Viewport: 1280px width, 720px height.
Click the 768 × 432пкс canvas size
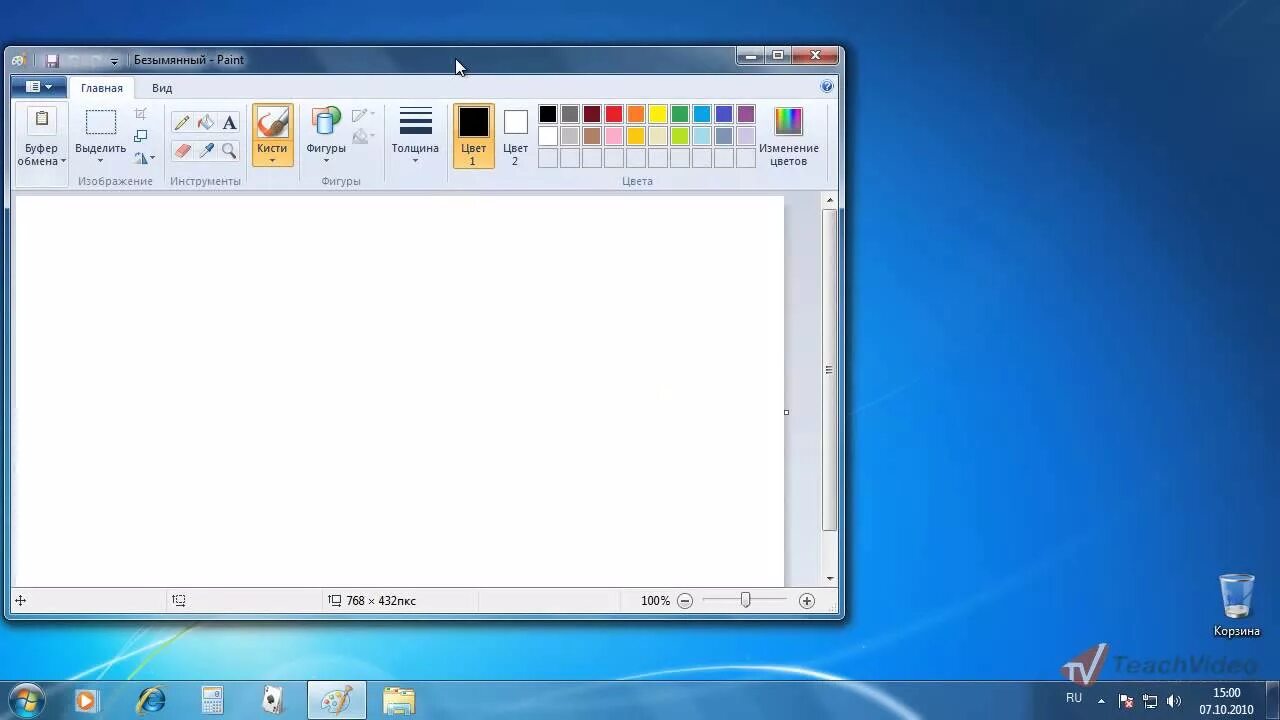pyautogui.click(x=381, y=601)
